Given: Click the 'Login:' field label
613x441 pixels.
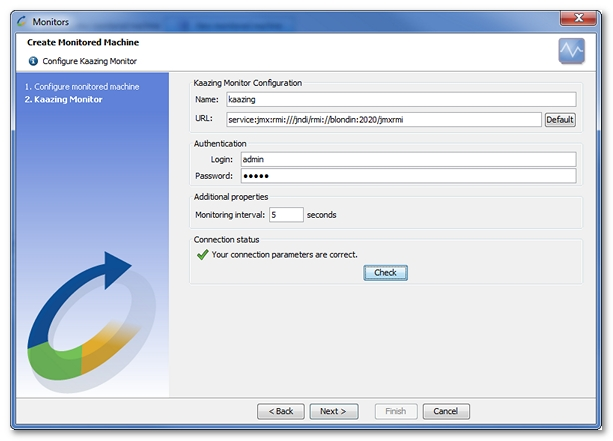Looking at the screenshot, I should tap(222, 160).
